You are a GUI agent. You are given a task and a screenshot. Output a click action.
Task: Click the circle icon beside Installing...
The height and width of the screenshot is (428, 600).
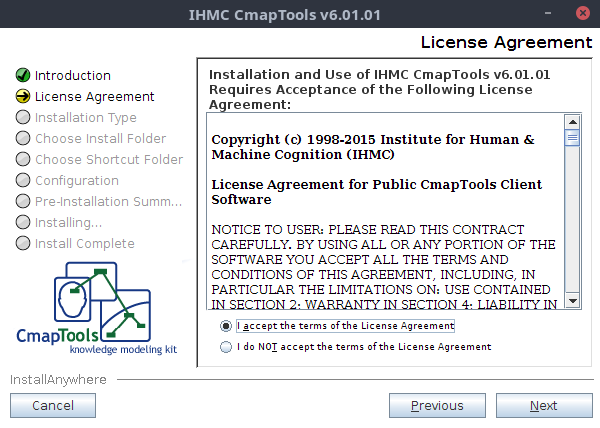23,223
